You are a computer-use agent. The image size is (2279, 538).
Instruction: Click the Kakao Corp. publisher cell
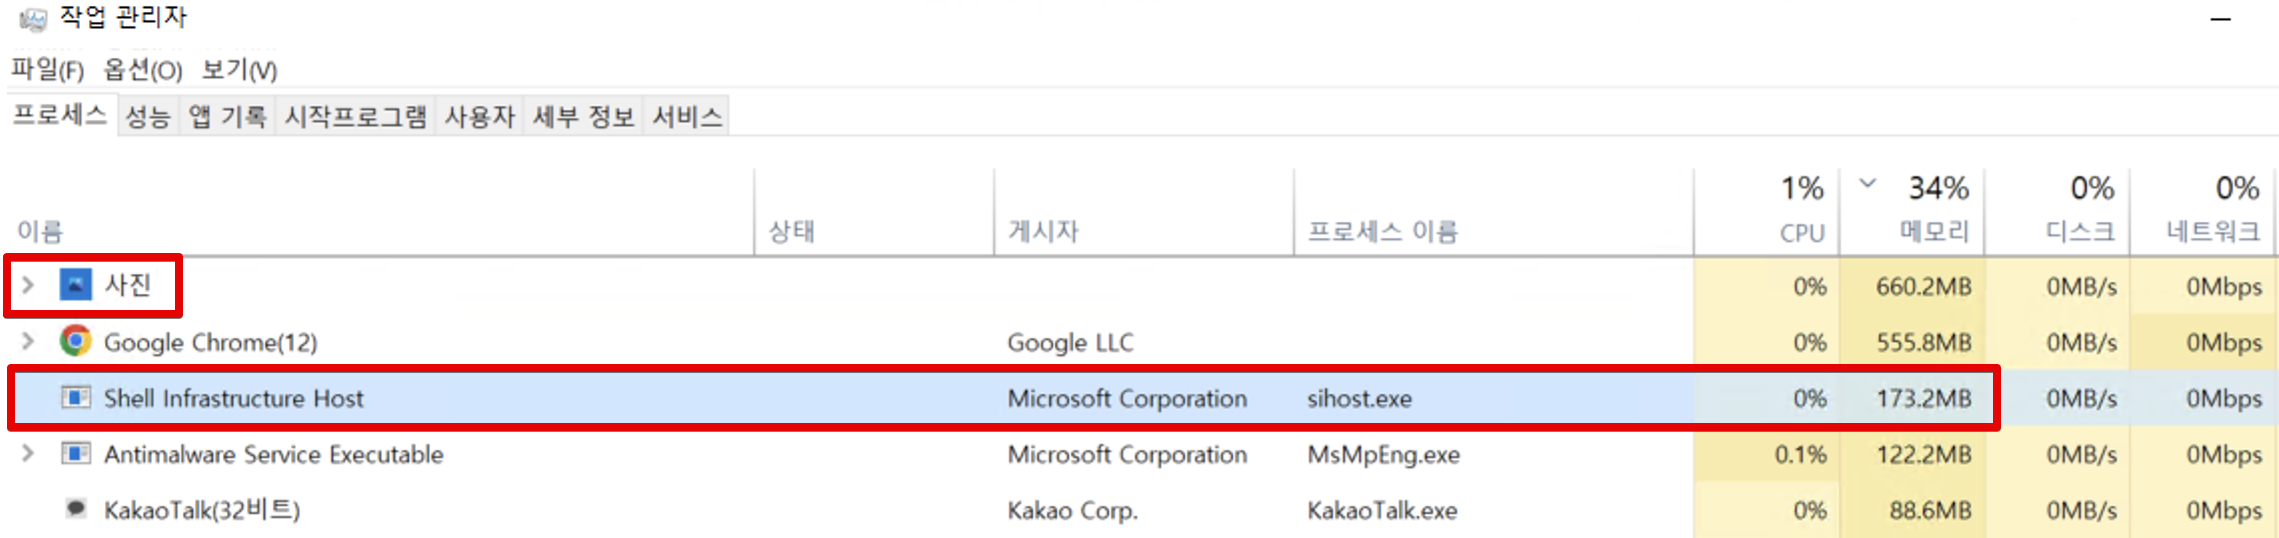pos(1072,510)
